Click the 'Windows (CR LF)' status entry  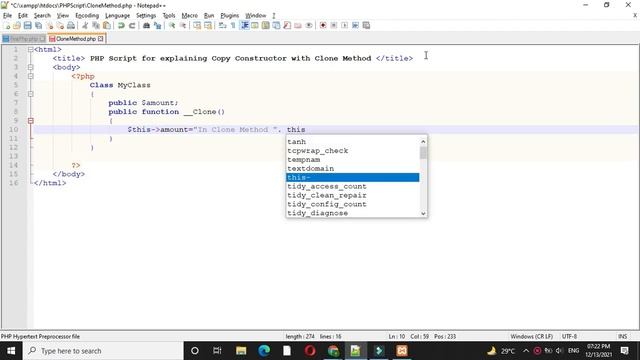[x=531, y=336]
